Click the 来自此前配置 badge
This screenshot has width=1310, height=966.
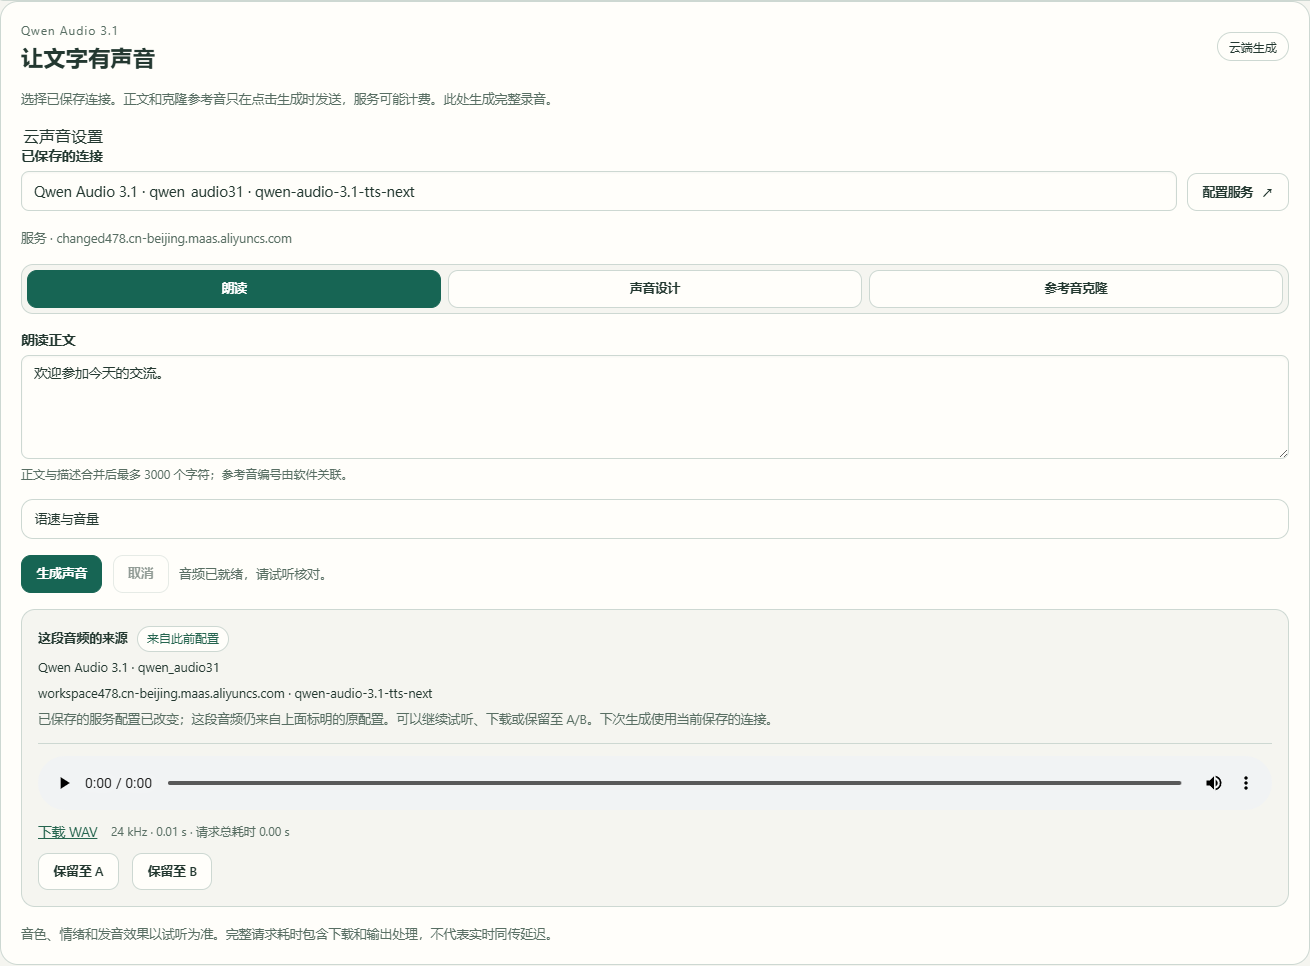coord(183,639)
